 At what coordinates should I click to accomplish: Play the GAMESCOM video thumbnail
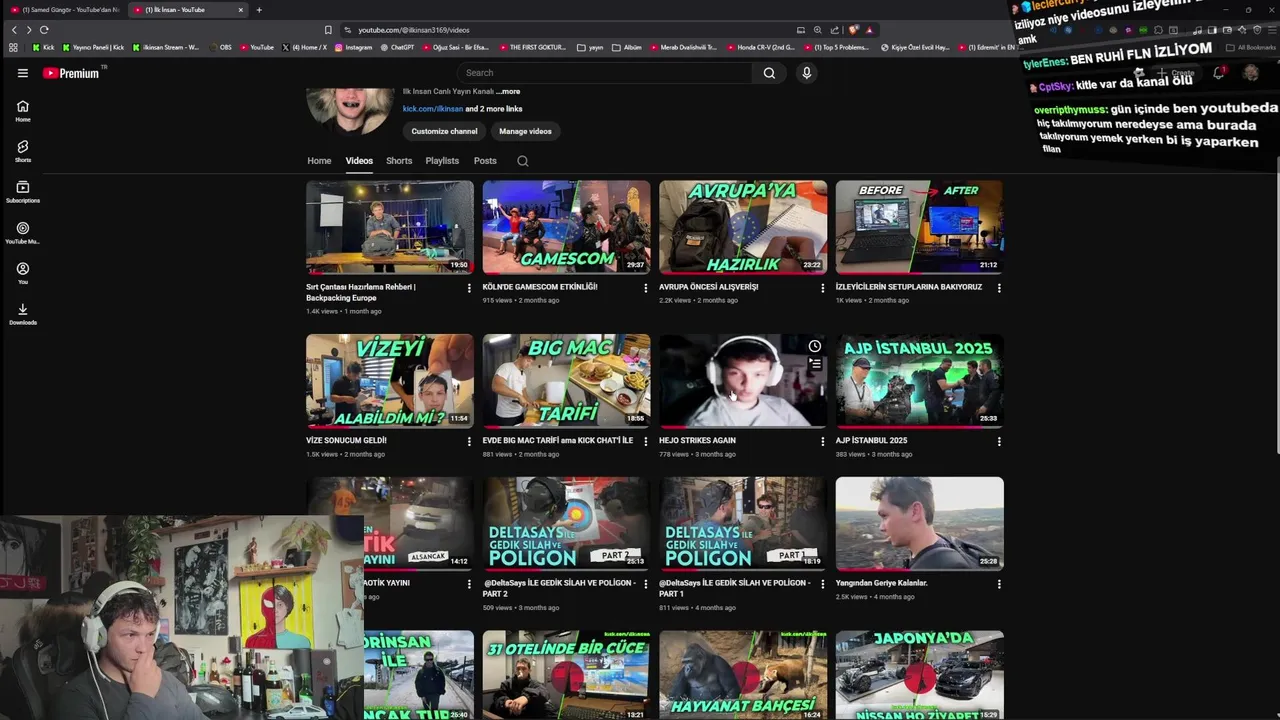[566, 227]
